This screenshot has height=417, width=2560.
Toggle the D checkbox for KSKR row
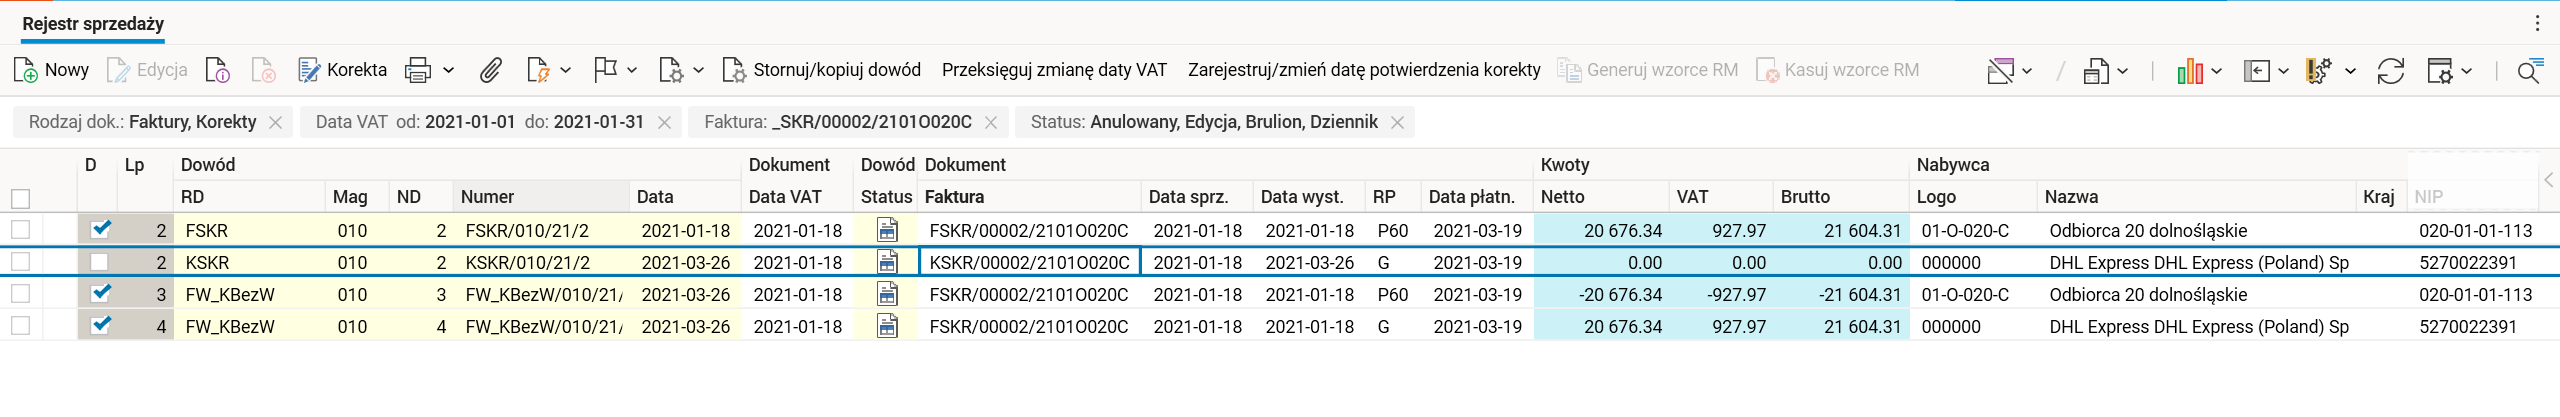pos(99,262)
